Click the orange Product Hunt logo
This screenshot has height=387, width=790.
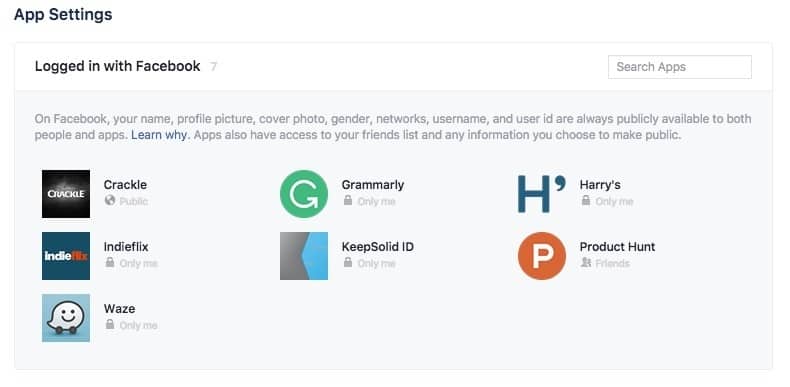coord(542,256)
